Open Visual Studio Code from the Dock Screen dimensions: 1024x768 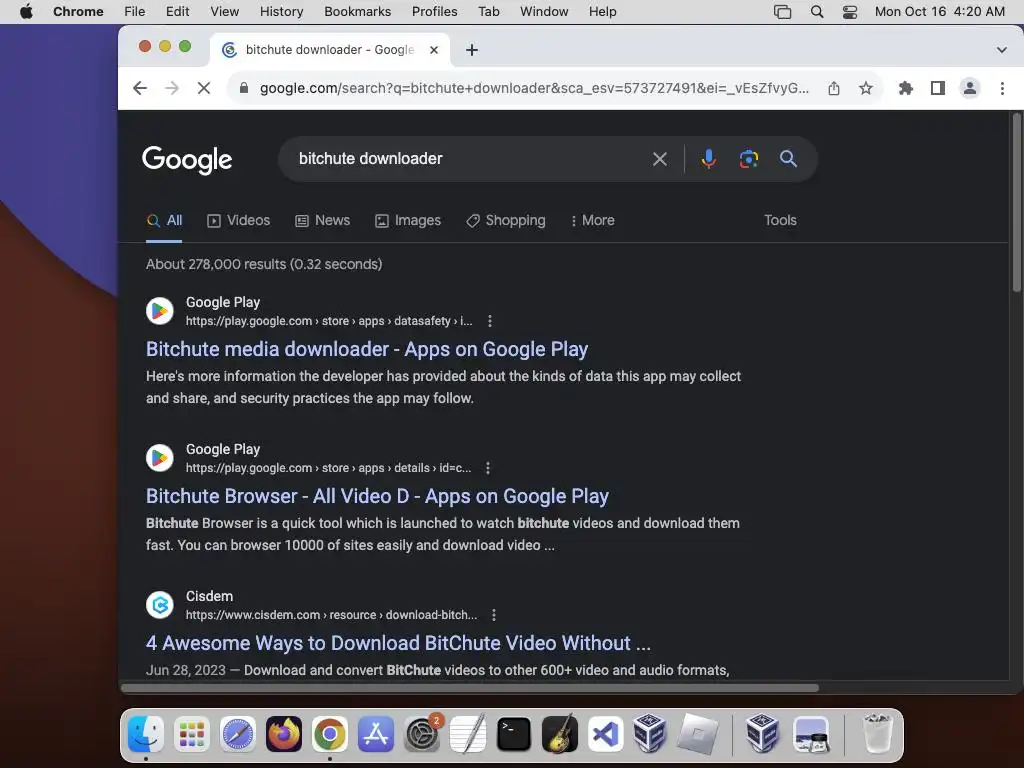point(605,734)
